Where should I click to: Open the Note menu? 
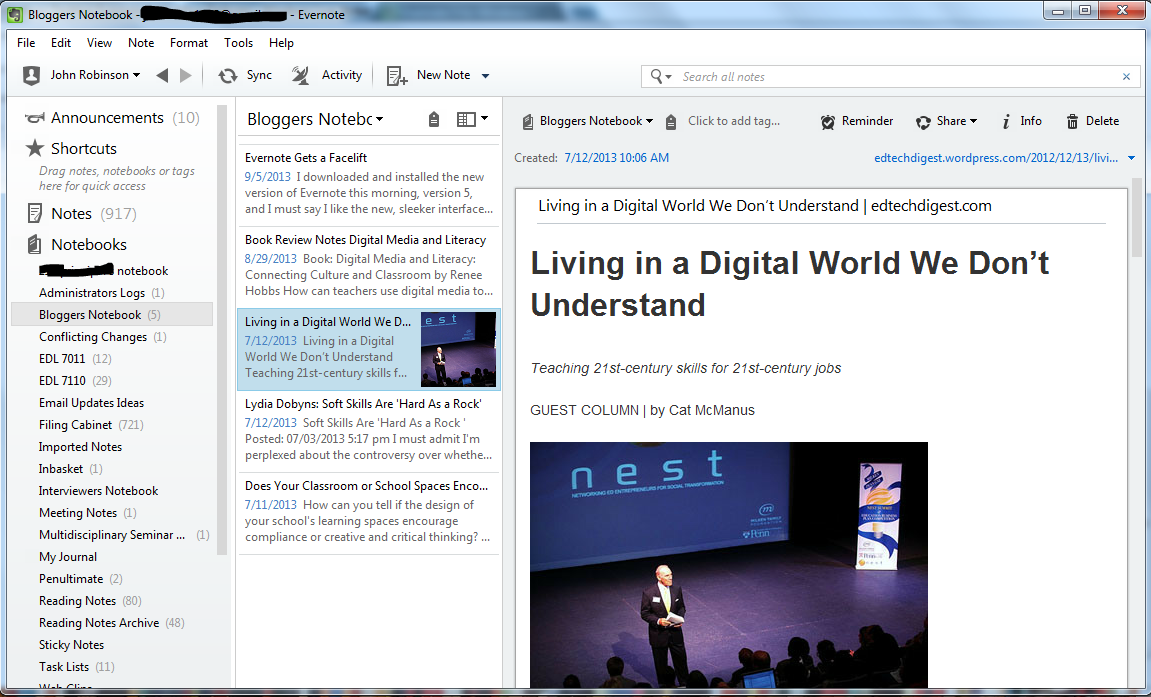click(x=141, y=43)
